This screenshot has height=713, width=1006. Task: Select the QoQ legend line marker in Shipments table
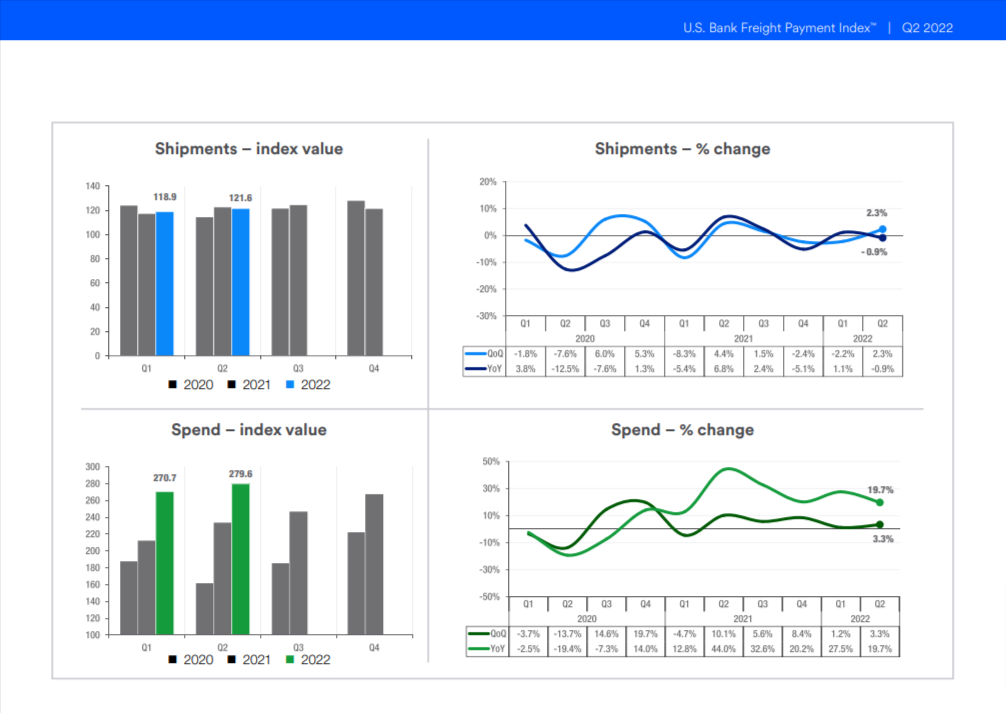476,354
